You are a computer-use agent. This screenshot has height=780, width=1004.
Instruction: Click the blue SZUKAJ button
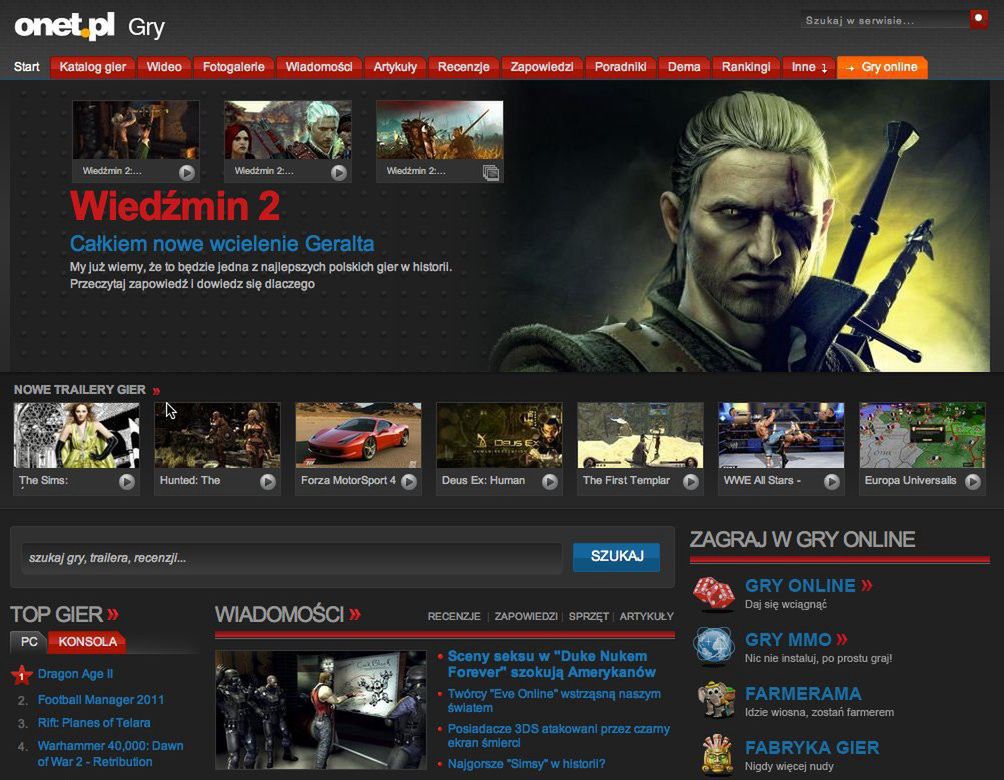(617, 556)
